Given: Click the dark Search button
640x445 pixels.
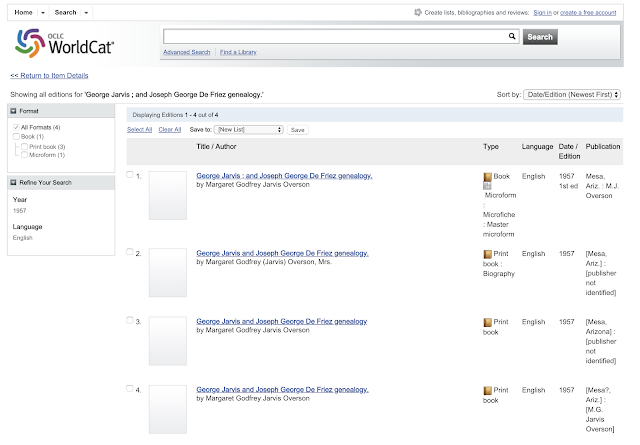Looking at the screenshot, I should coord(540,37).
